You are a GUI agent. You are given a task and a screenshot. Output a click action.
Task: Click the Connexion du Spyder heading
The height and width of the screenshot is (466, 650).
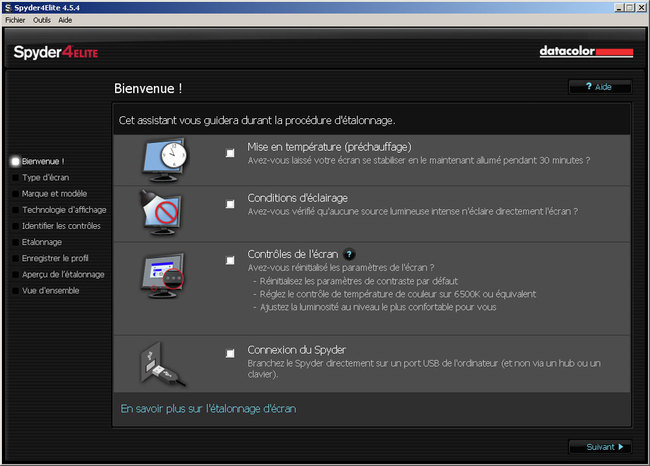[x=297, y=350]
